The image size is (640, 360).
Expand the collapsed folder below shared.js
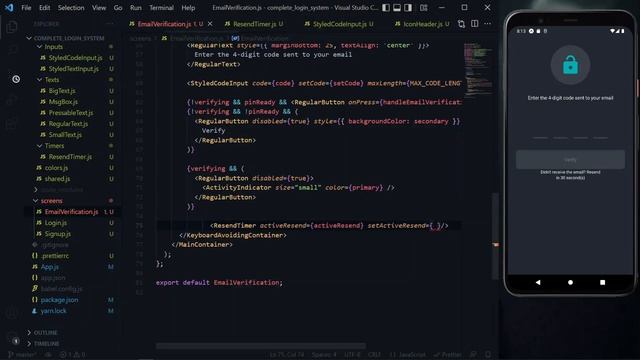click(x=36, y=190)
